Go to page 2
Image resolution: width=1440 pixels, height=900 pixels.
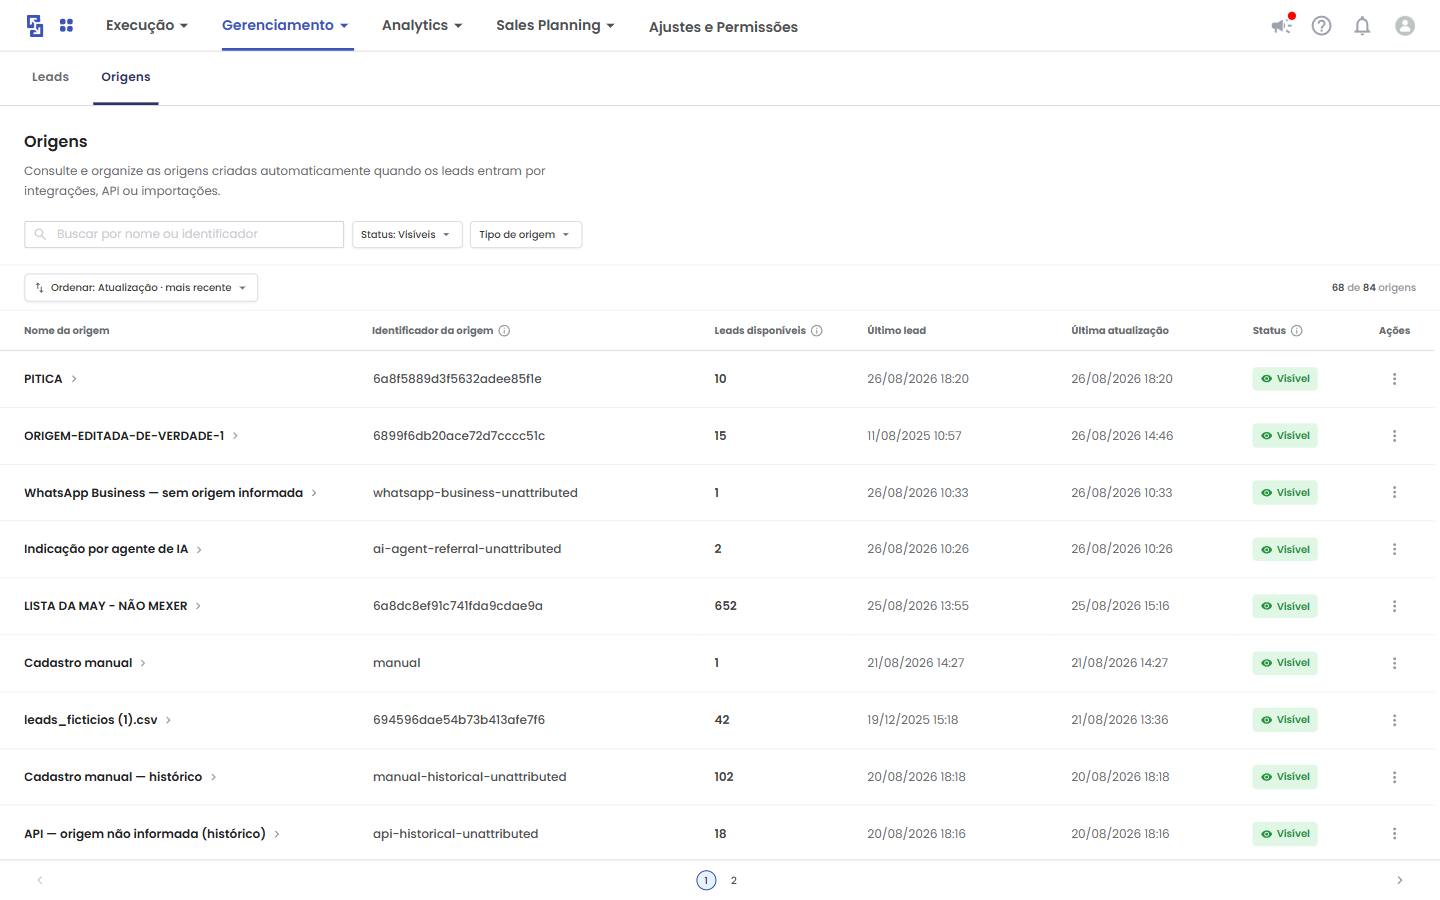point(734,880)
